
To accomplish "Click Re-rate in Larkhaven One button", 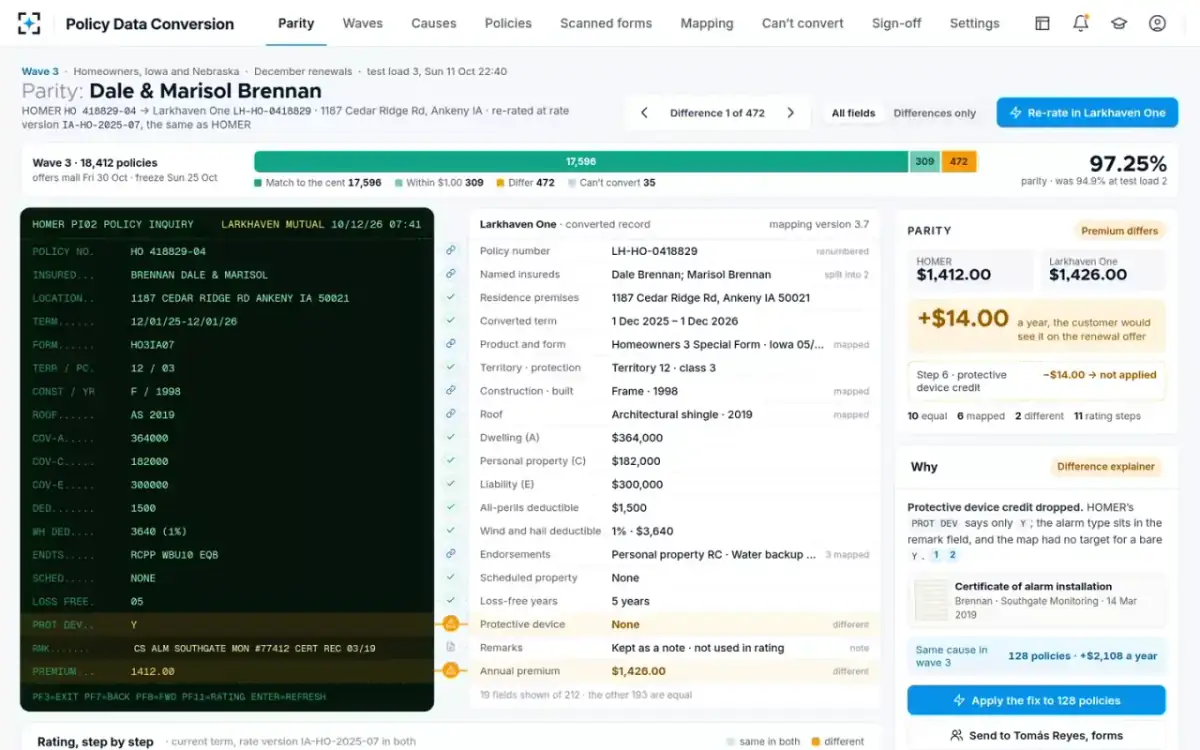I will click(x=1087, y=113).
